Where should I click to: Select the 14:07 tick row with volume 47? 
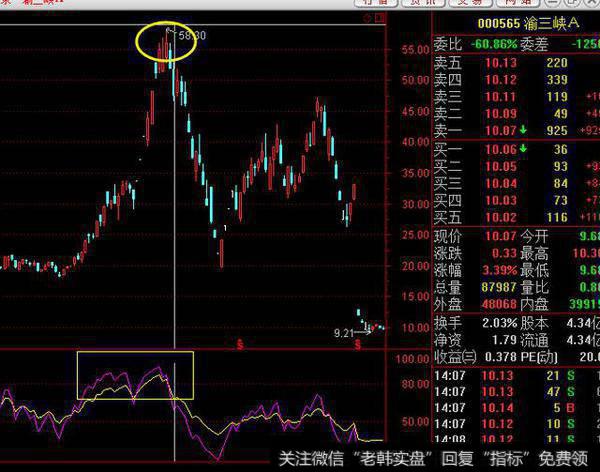click(516, 392)
